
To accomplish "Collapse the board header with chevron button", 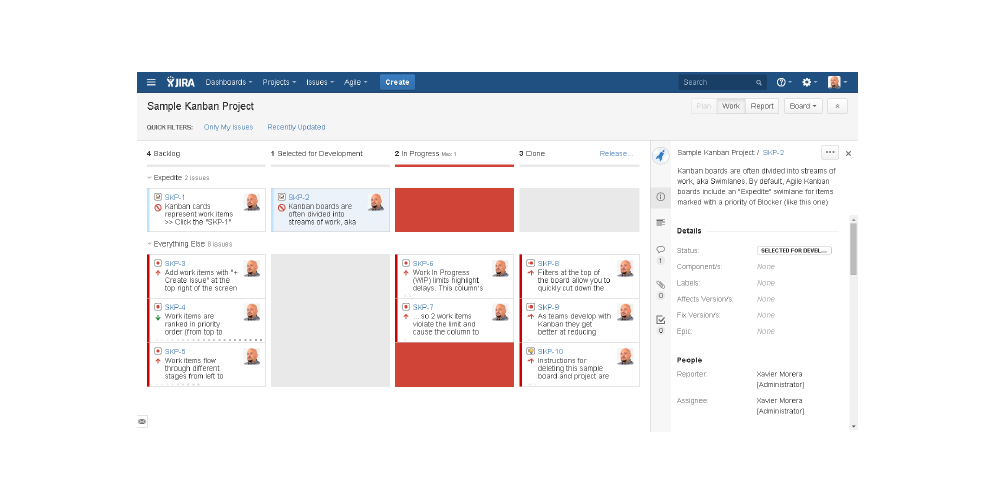I will coord(837,106).
